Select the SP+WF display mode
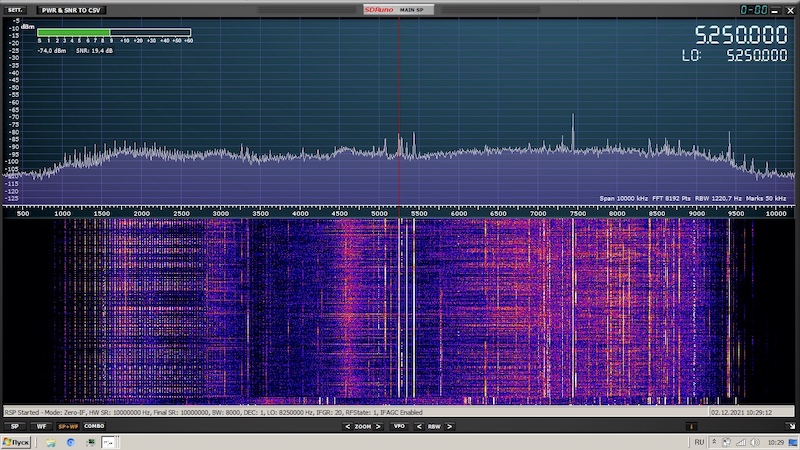This screenshot has height=450, width=800. point(67,426)
